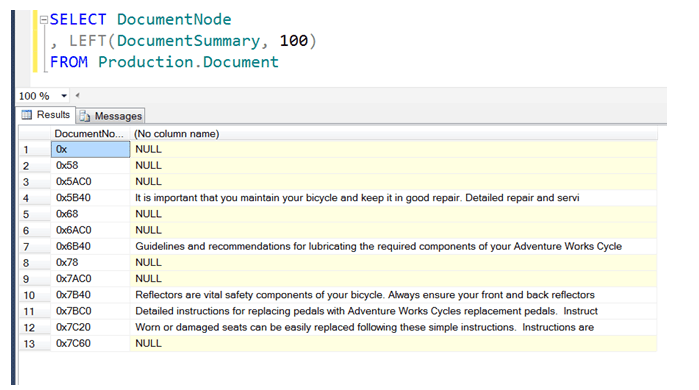Select cell 0x7AC0

point(90,279)
